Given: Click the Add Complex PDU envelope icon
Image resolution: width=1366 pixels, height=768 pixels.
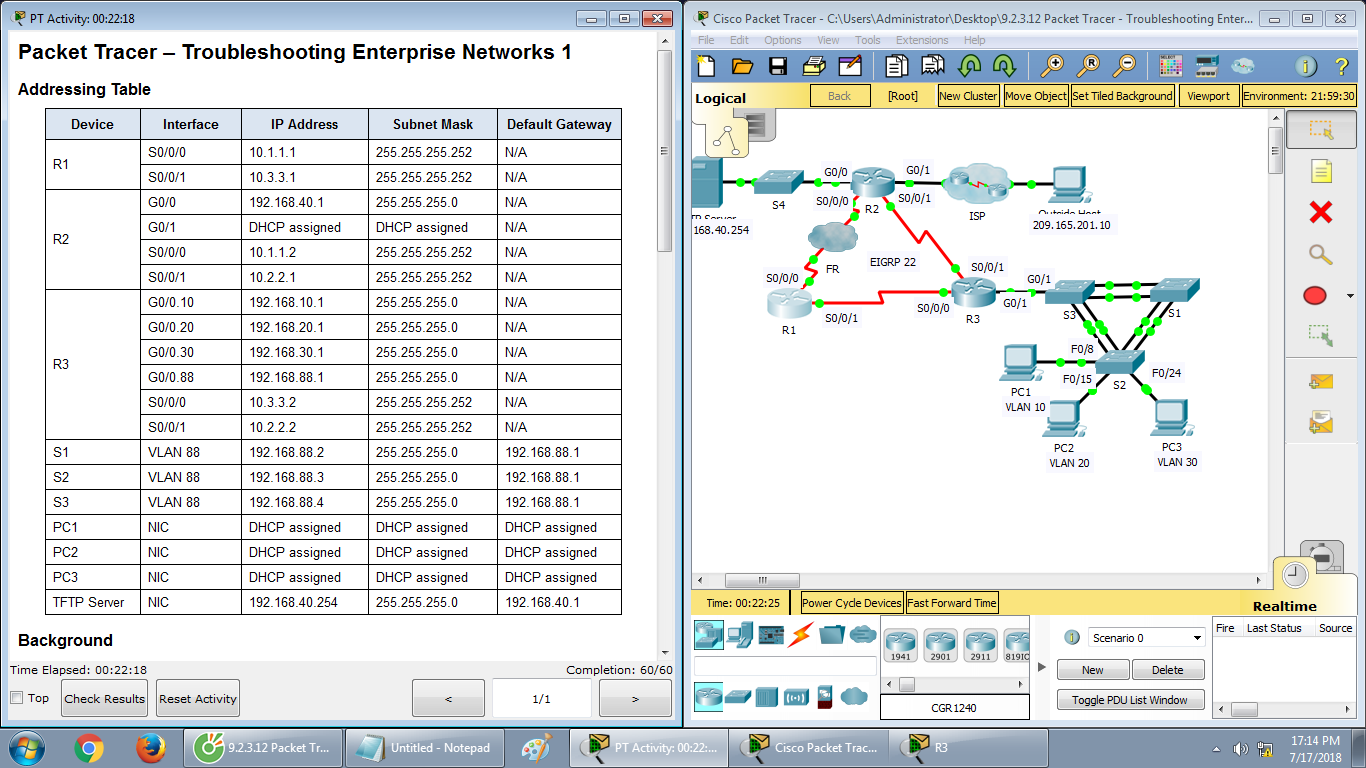Looking at the screenshot, I should 1321,422.
